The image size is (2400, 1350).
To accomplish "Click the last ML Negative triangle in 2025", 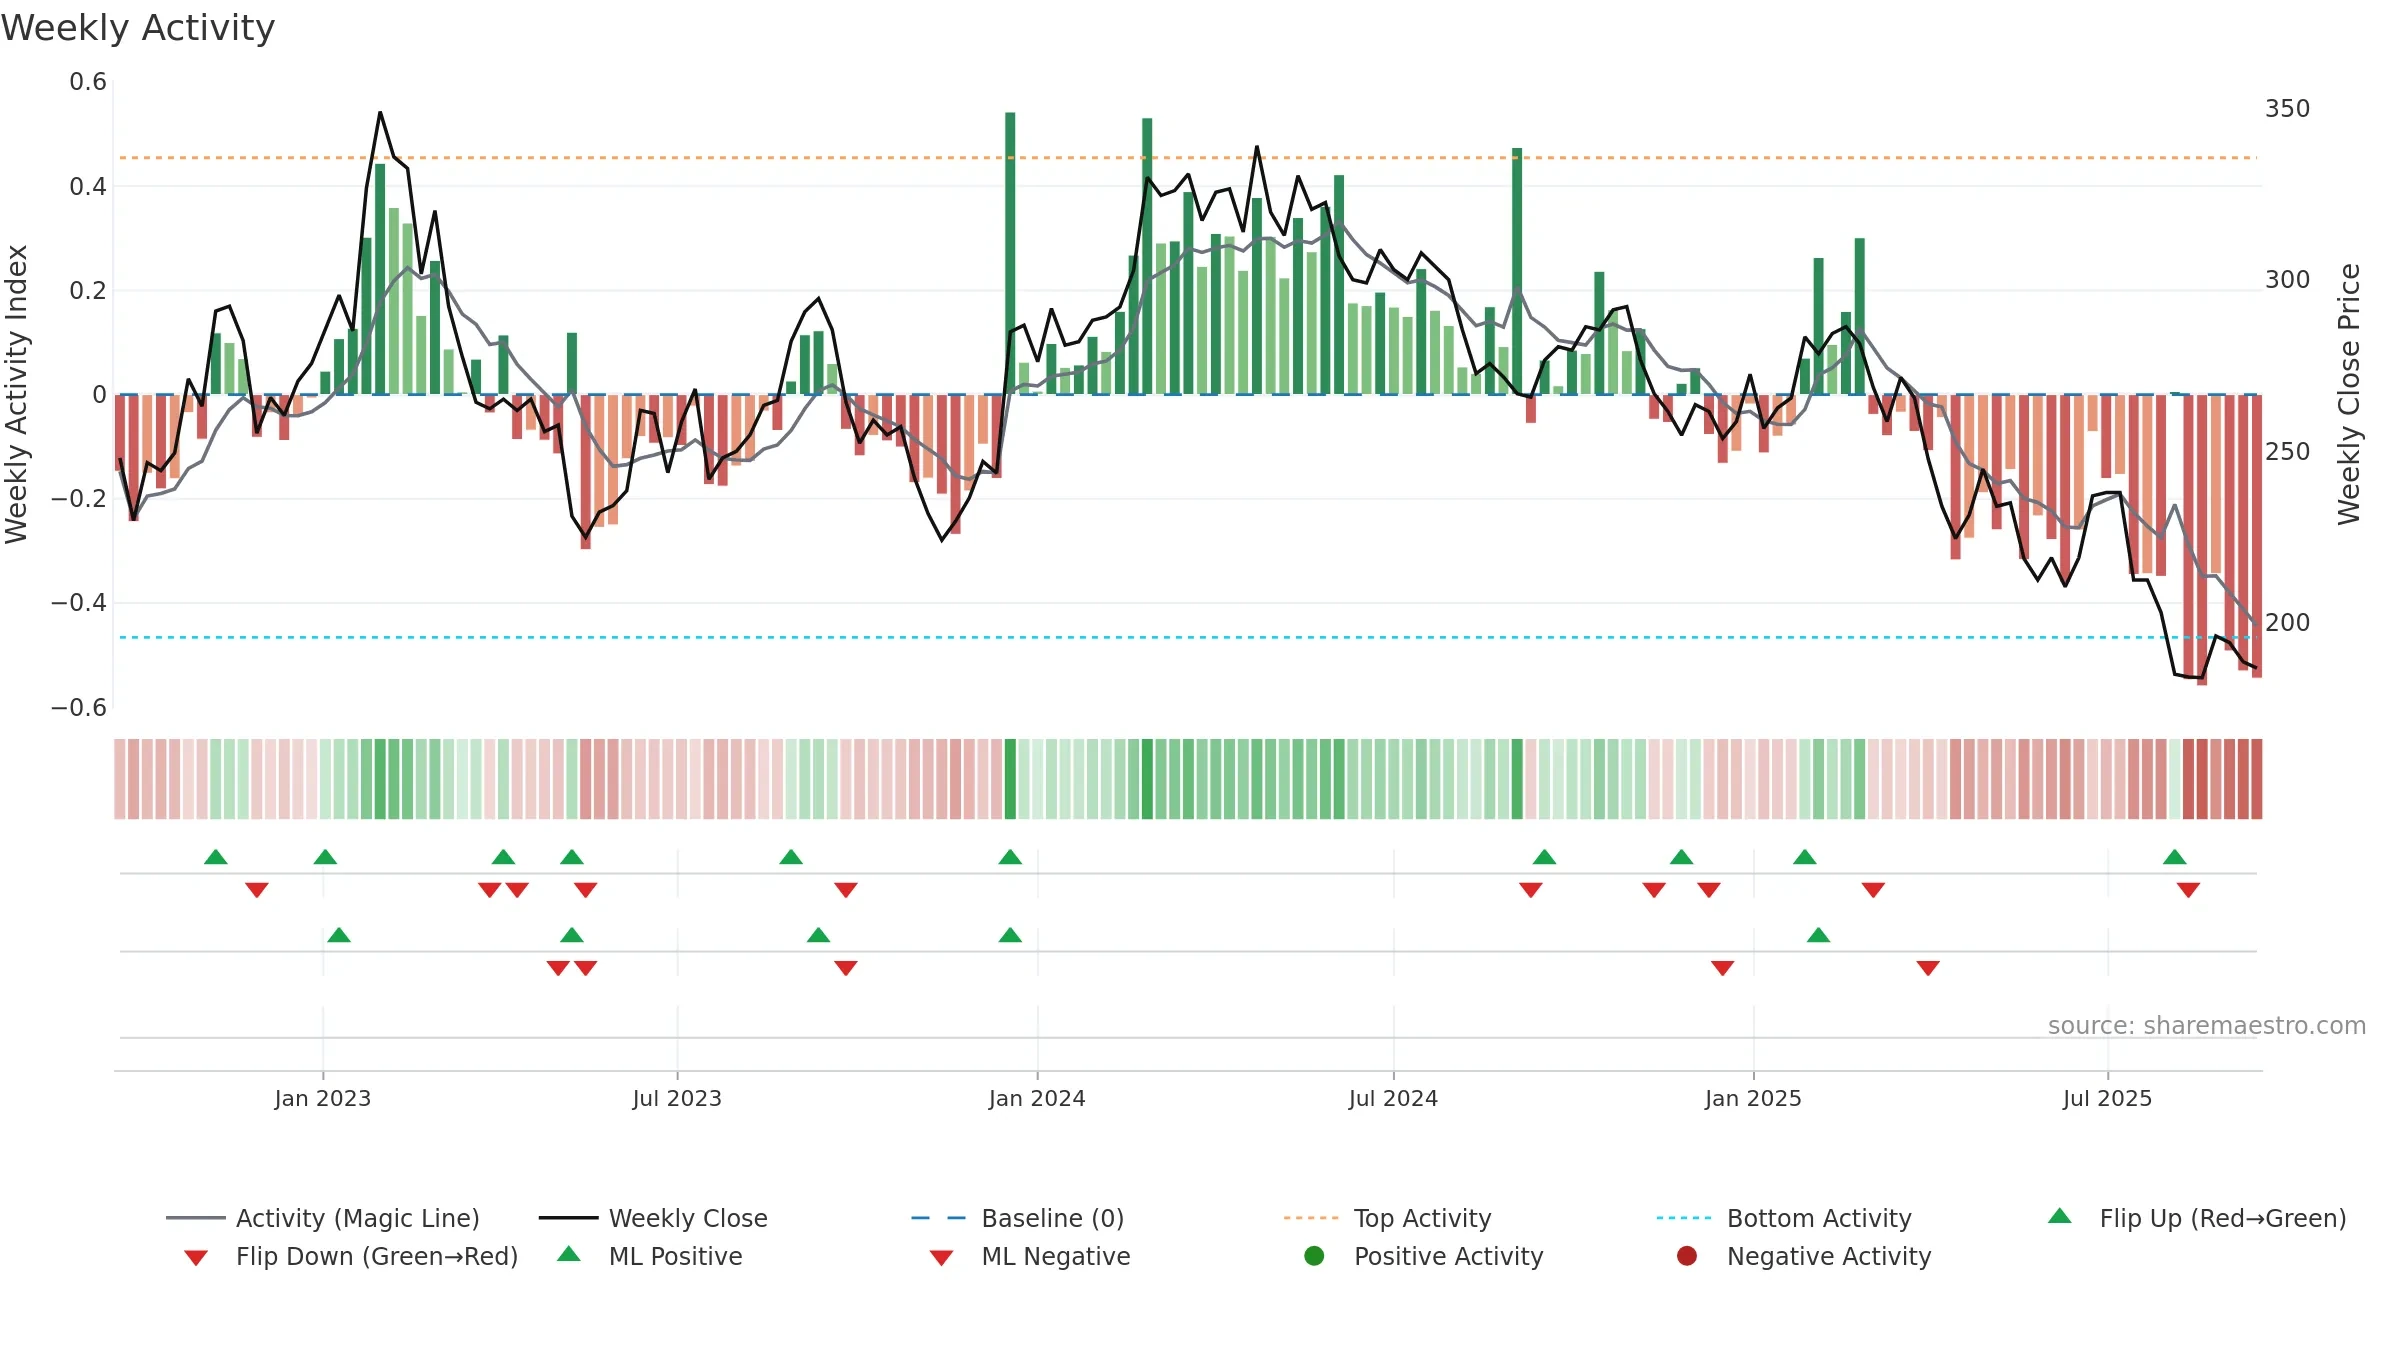I will click(x=1928, y=968).
